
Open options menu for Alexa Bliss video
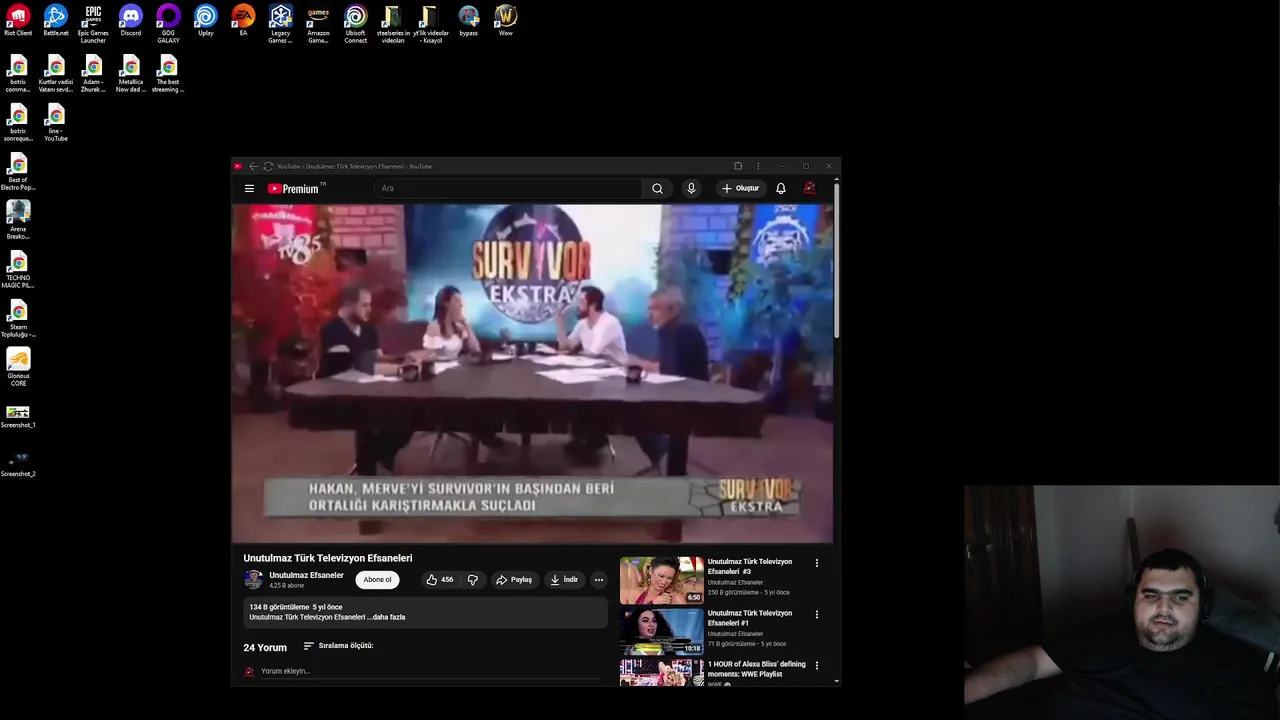coord(817,666)
